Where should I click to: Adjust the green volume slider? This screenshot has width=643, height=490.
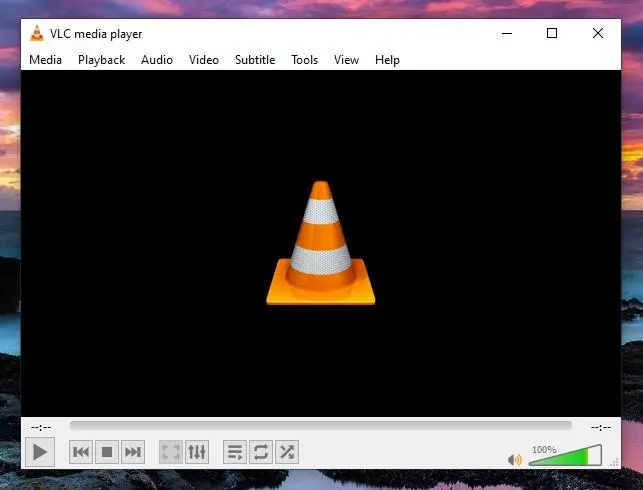pyautogui.click(x=565, y=455)
